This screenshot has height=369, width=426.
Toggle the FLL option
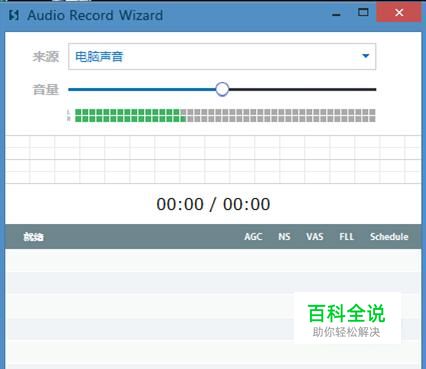pyautogui.click(x=346, y=237)
